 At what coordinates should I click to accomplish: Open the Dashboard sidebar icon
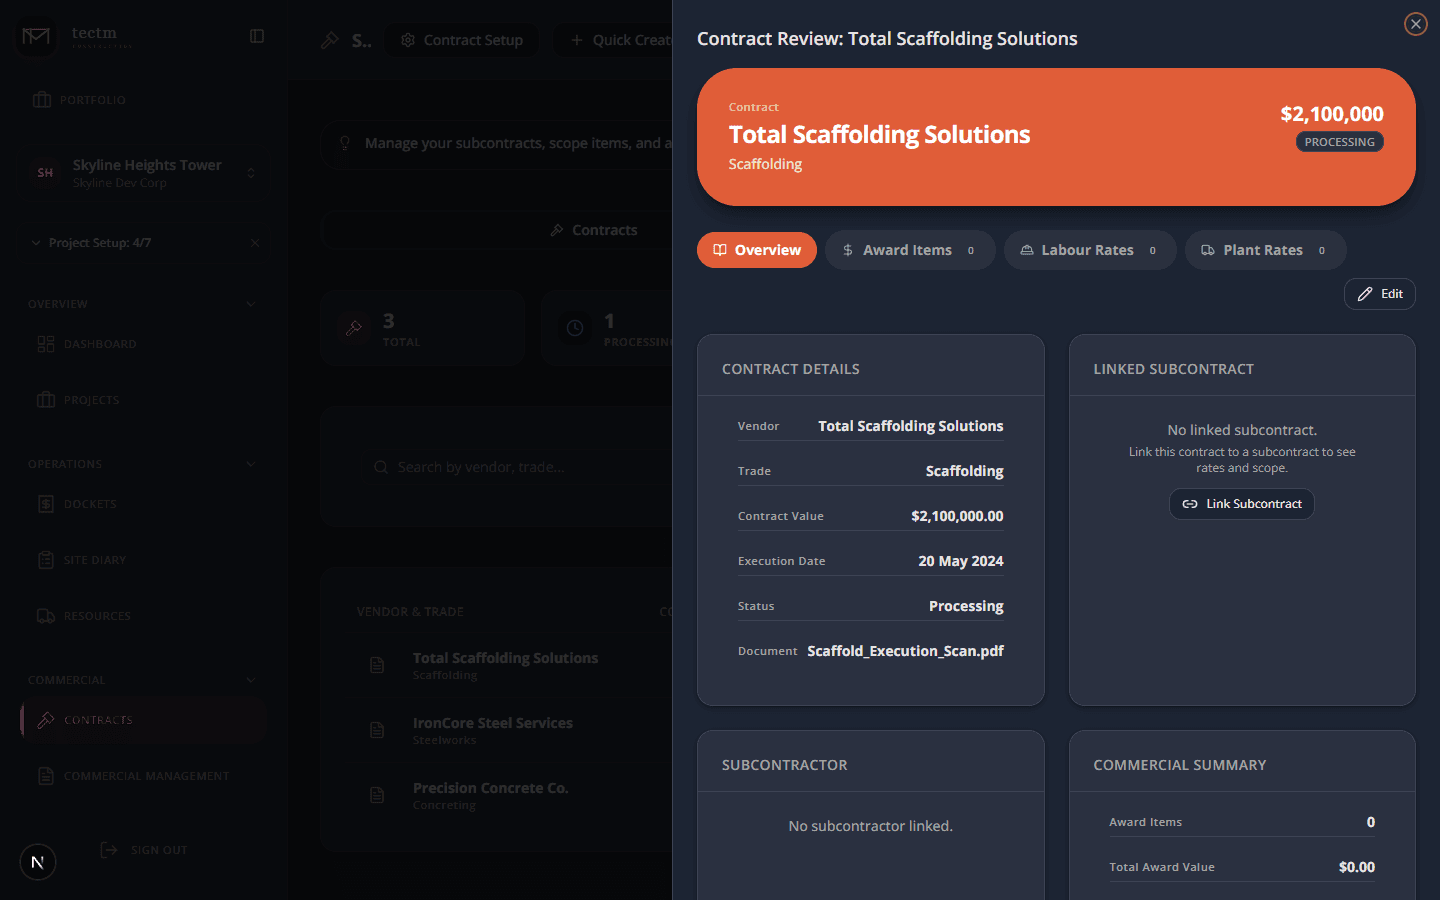tap(46, 344)
